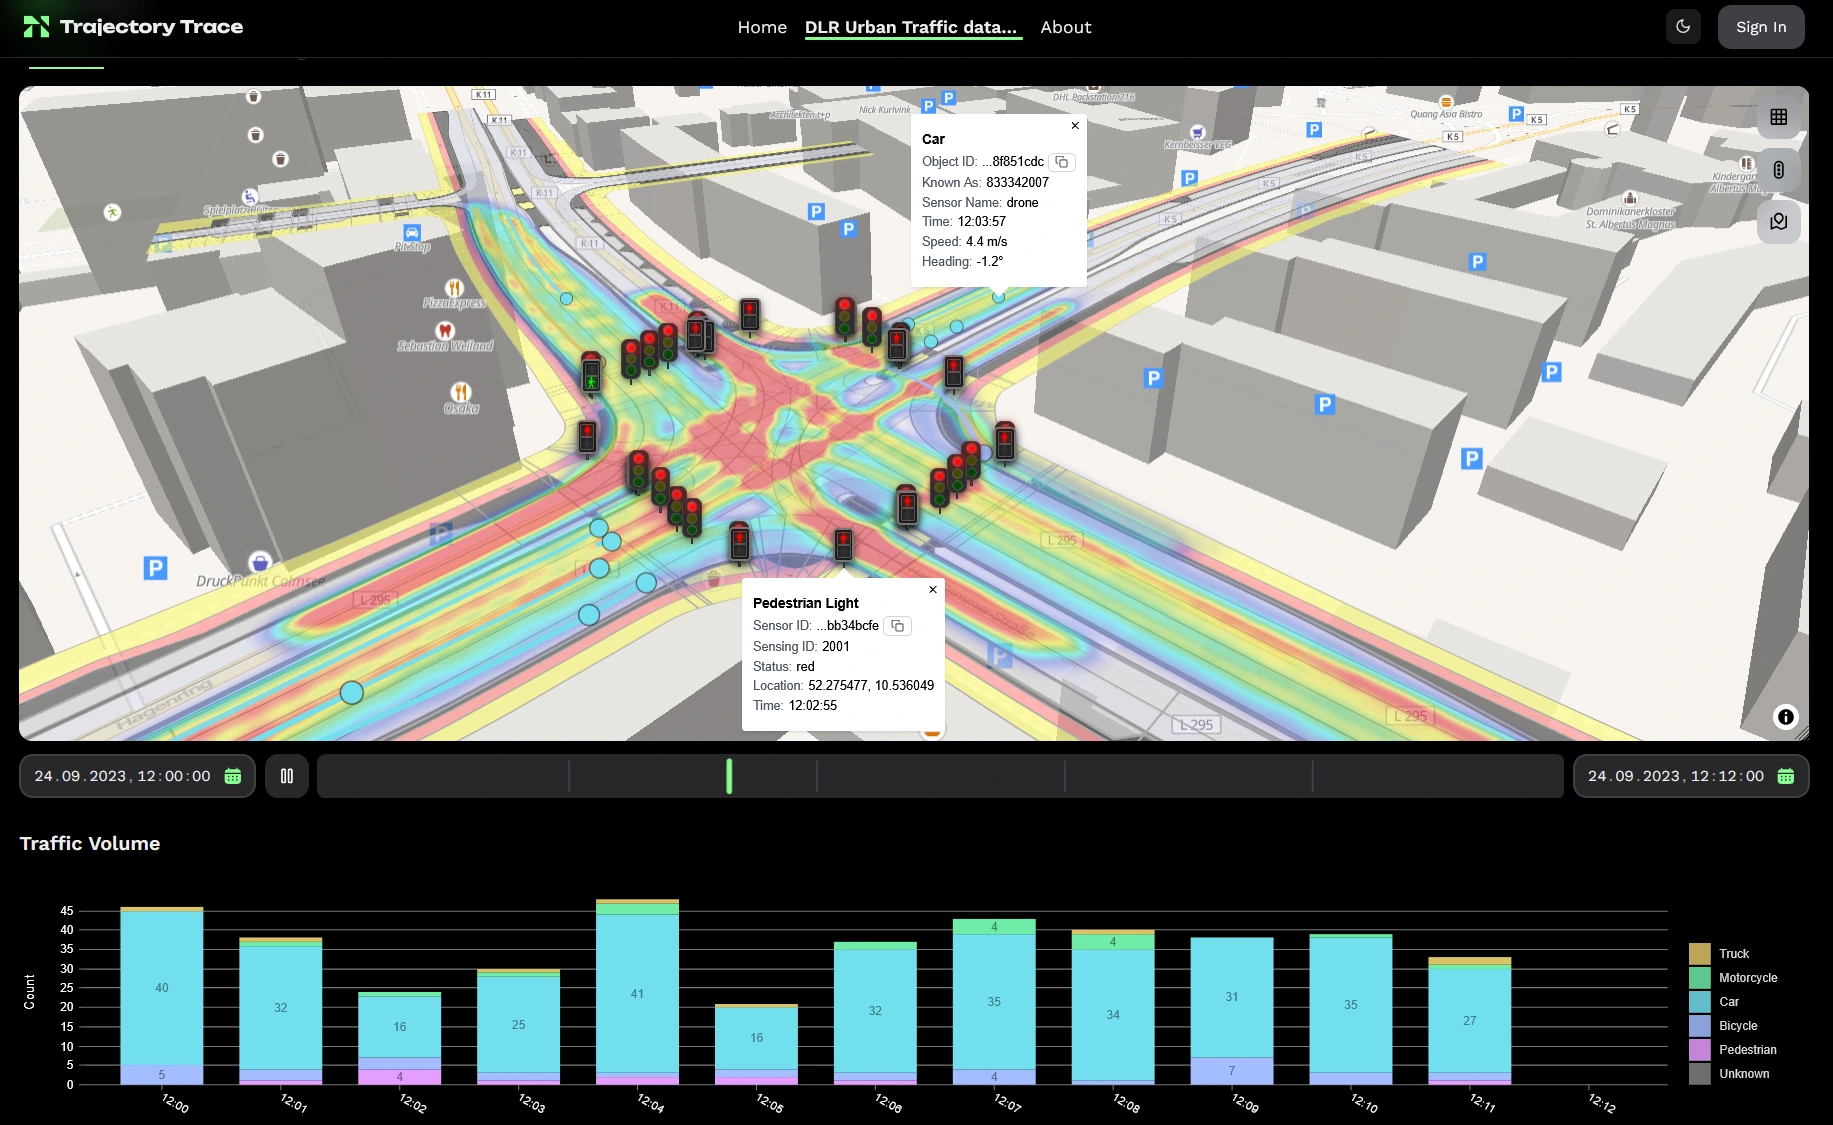Click the Sign In button

click(x=1761, y=26)
